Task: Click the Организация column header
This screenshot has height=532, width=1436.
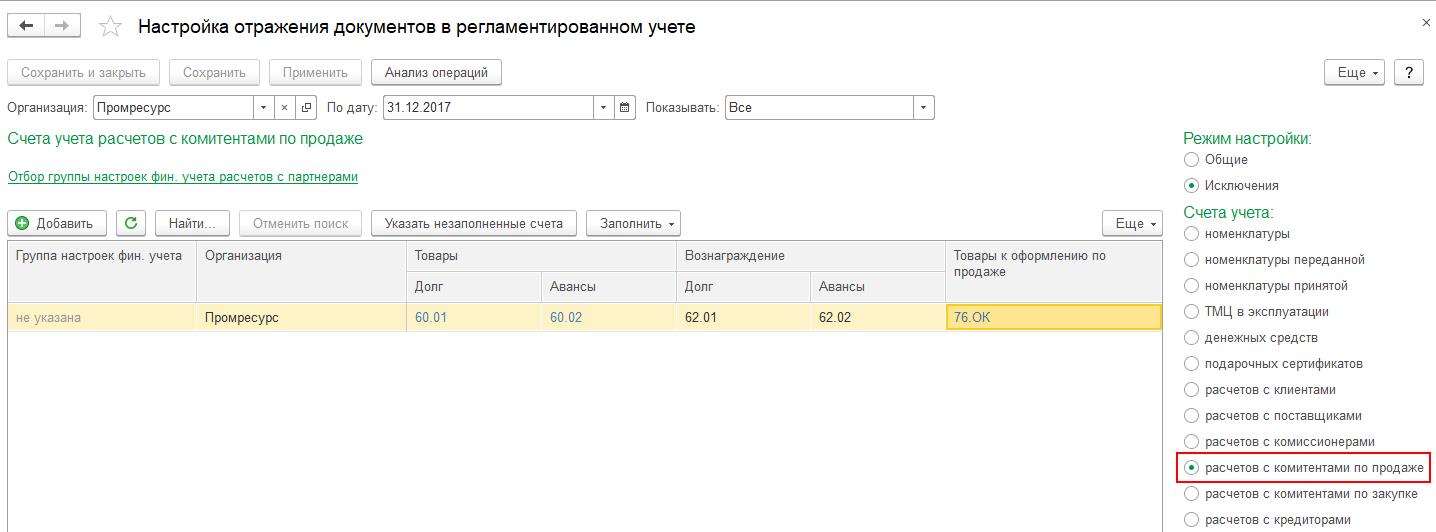Action: (302, 271)
